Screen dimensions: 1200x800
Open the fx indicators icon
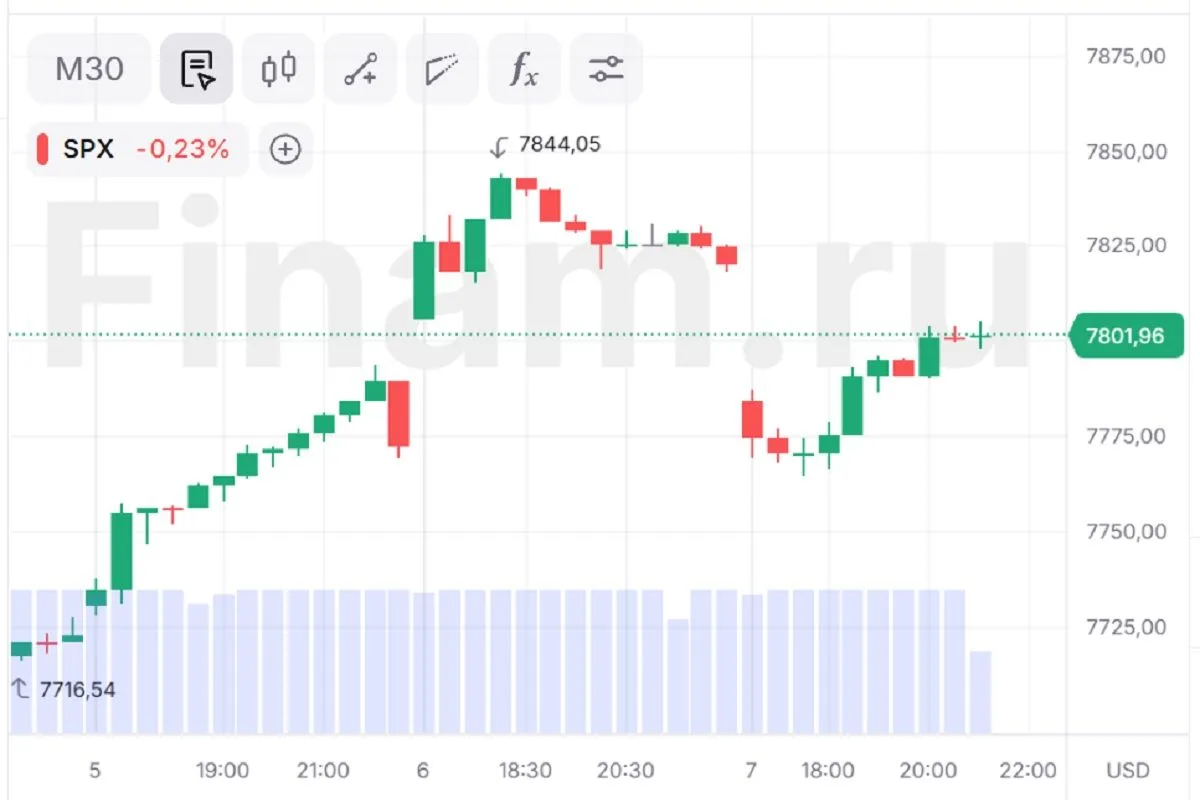pos(524,69)
